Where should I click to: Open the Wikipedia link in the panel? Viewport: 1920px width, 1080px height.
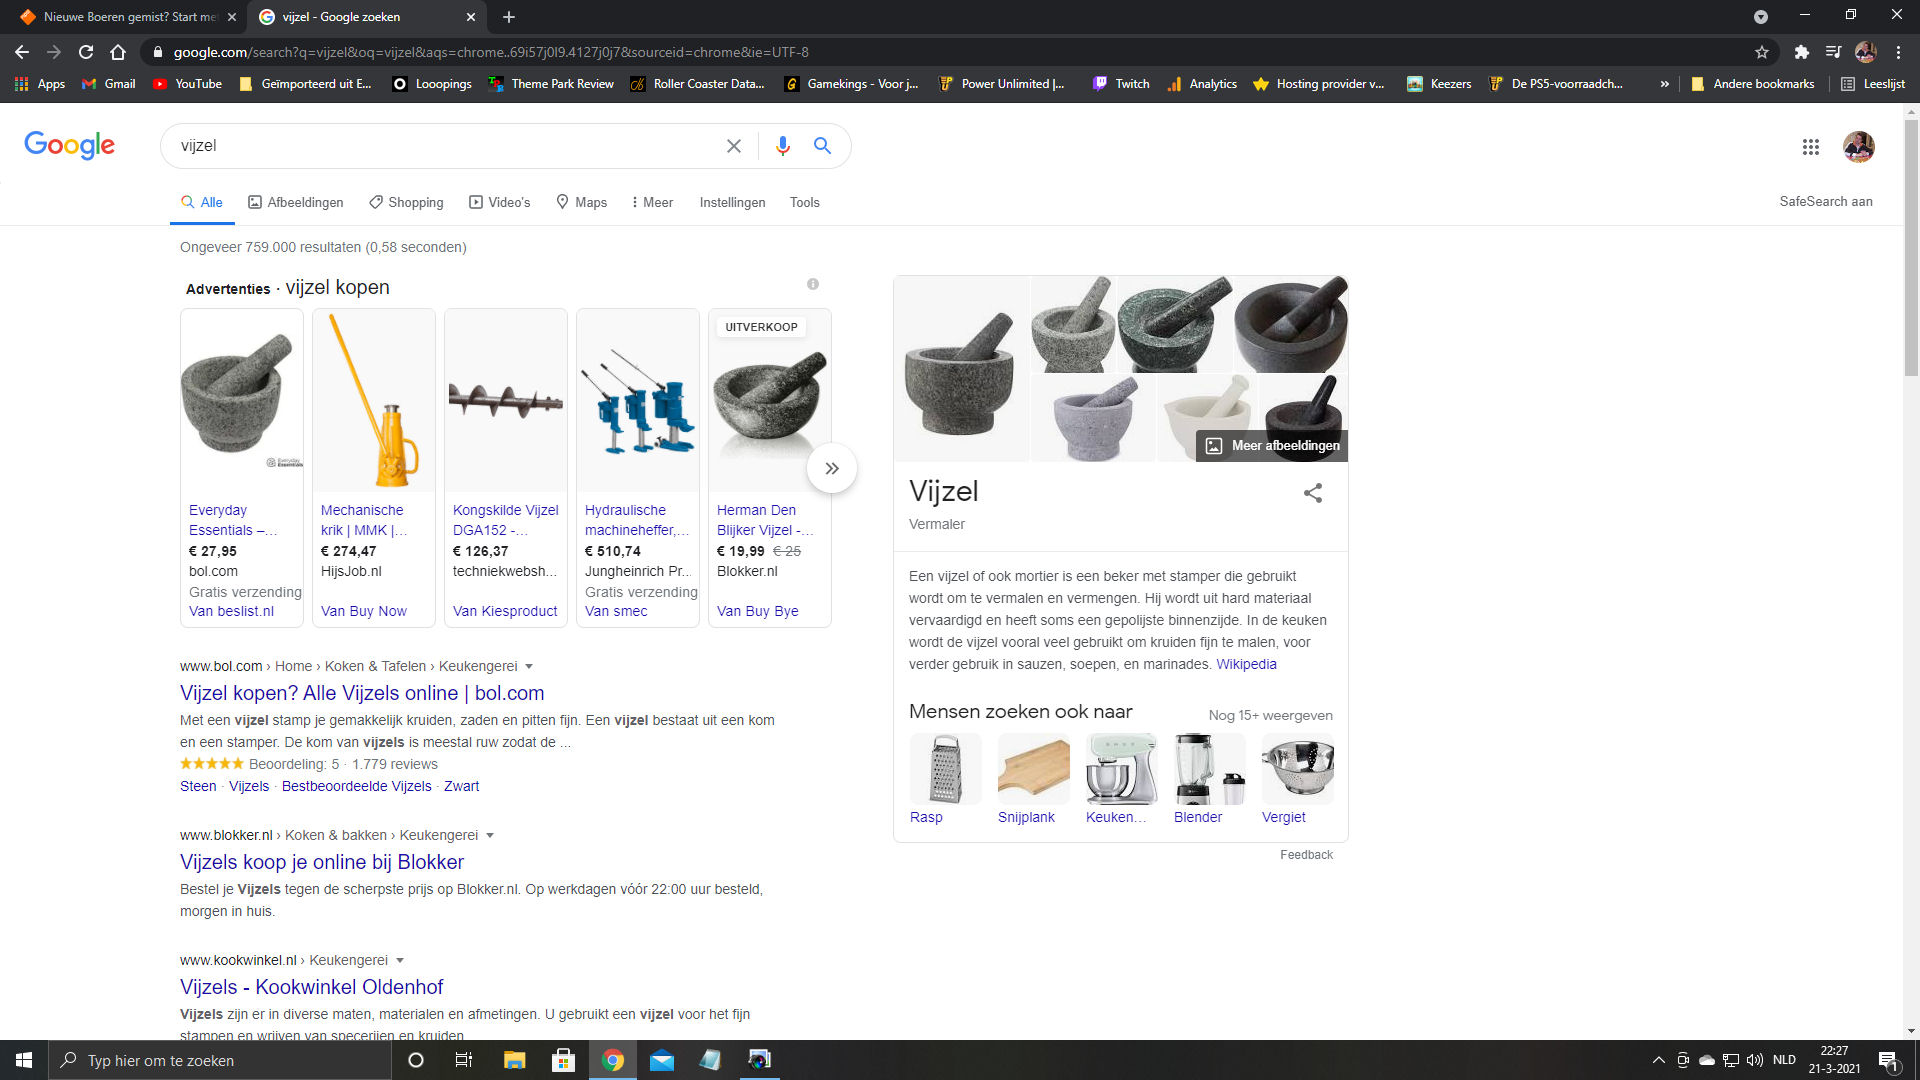(x=1246, y=664)
